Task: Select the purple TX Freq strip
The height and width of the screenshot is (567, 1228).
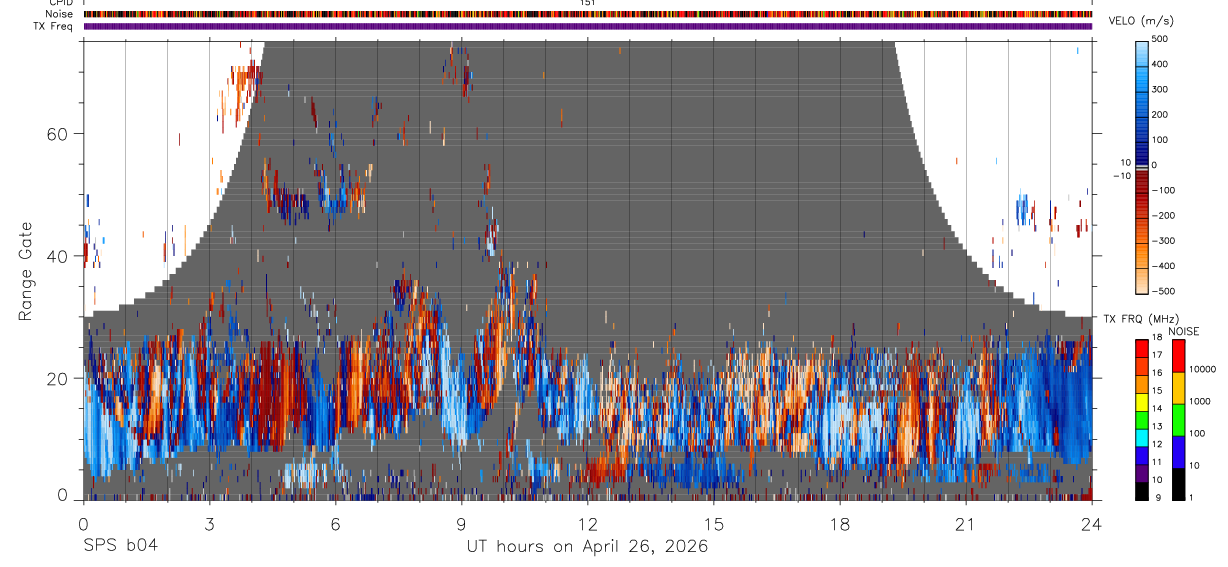Action: pyautogui.click(x=587, y=26)
